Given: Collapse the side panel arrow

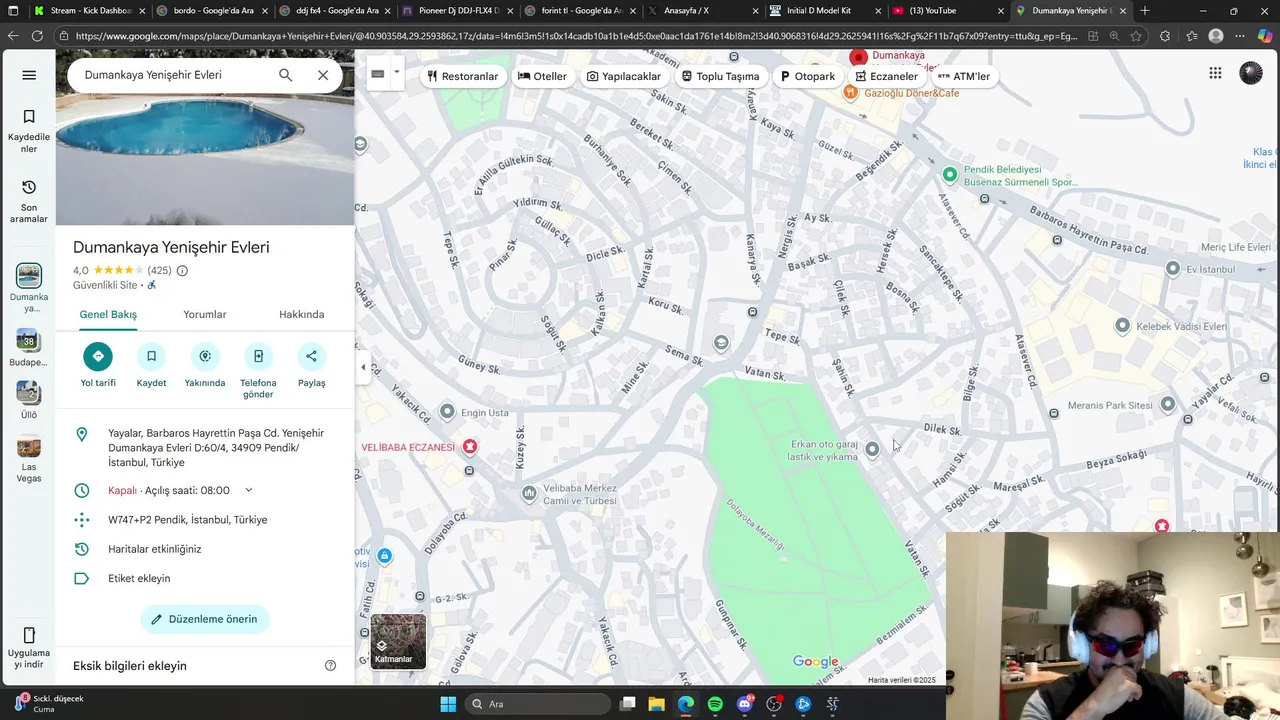Looking at the screenshot, I should [363, 367].
